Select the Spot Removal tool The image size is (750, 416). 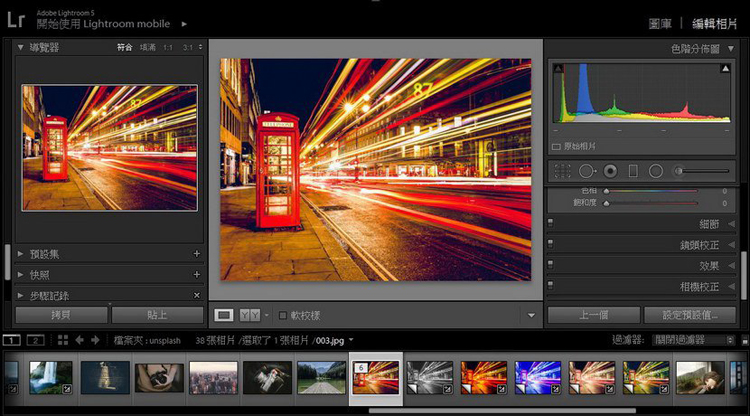[587, 171]
